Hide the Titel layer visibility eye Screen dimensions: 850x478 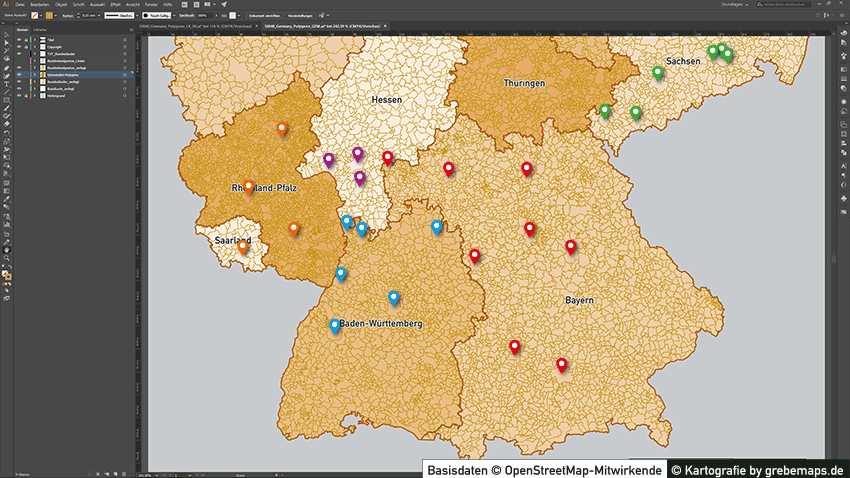pos(19,40)
